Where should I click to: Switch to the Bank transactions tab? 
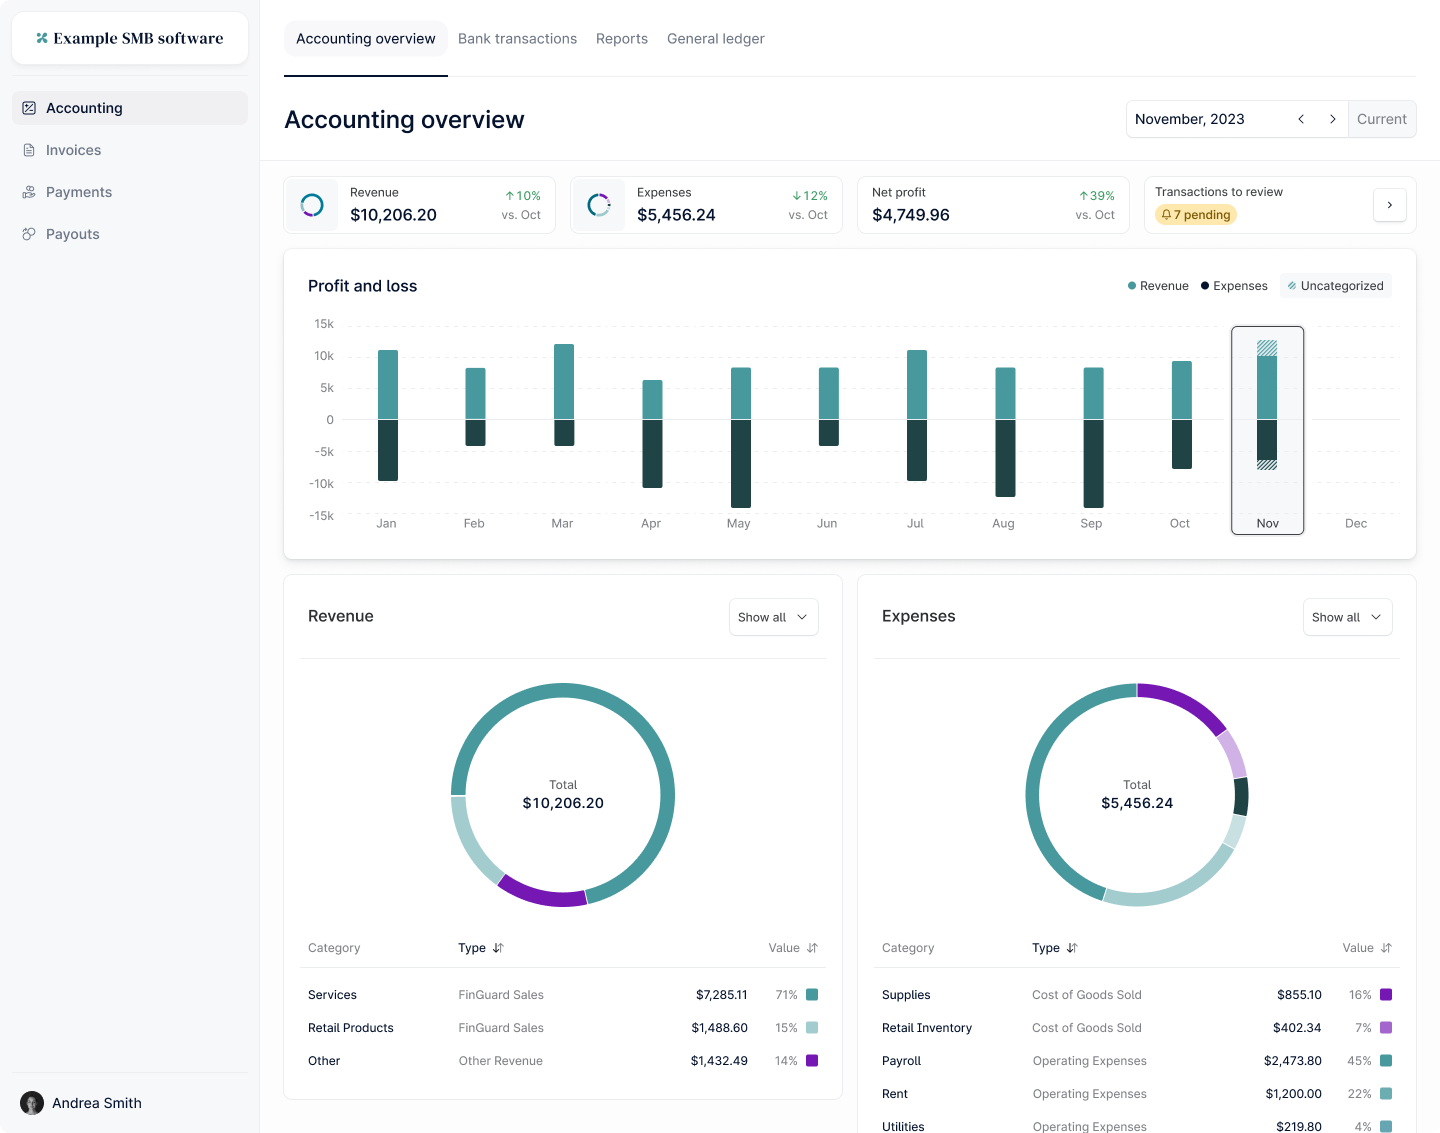click(x=517, y=38)
